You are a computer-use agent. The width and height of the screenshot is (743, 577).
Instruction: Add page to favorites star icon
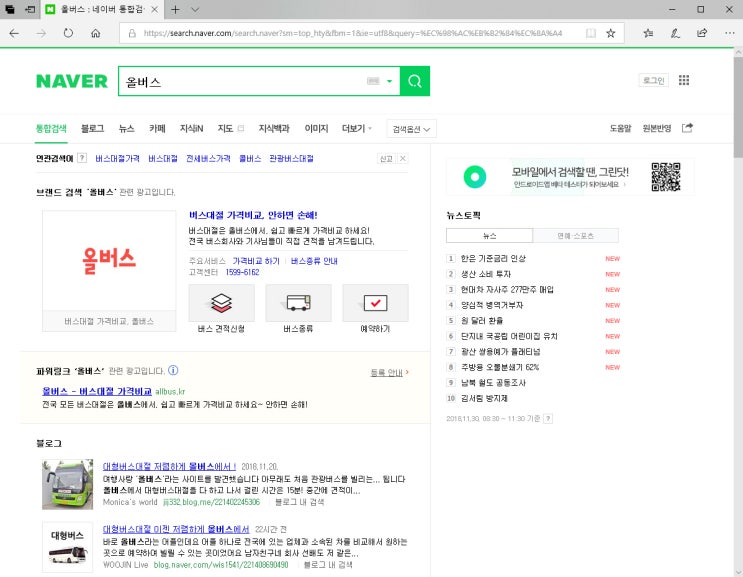611,33
